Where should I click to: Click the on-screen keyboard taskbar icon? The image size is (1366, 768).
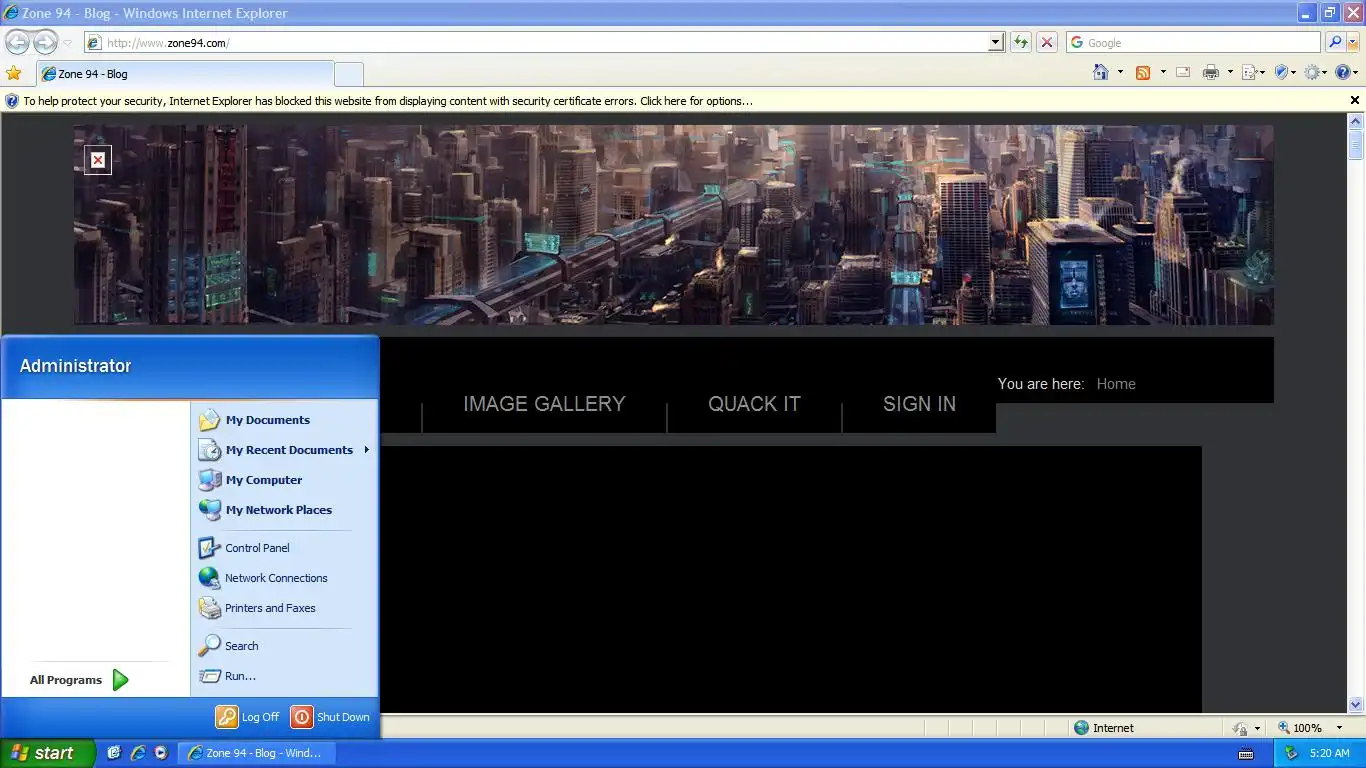(1246, 753)
